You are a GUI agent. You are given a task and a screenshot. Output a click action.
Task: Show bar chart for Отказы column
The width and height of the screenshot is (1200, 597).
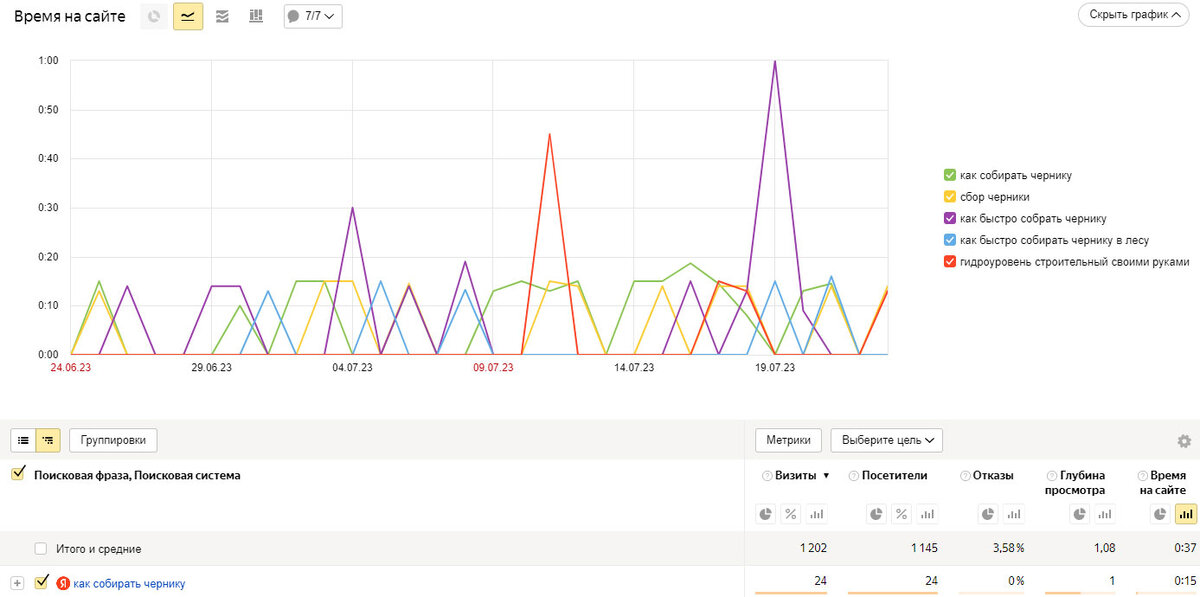(x=1013, y=514)
